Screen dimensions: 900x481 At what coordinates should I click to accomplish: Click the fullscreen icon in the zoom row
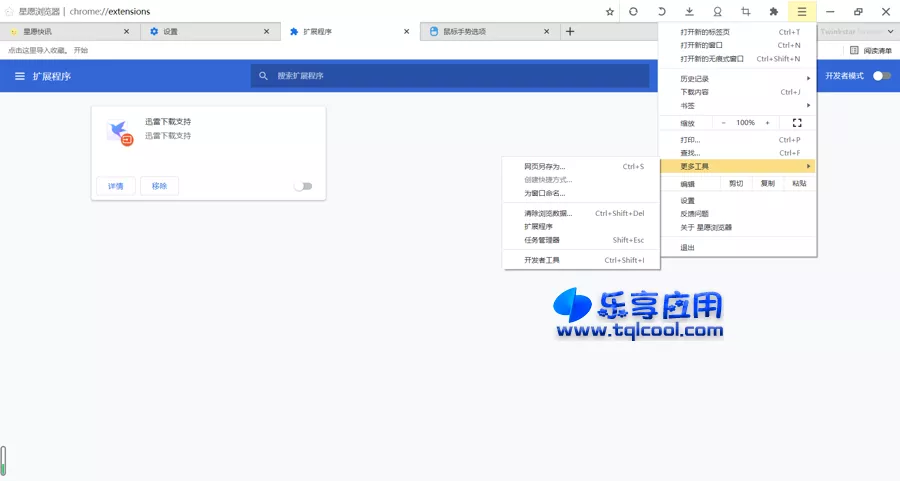tap(797, 123)
